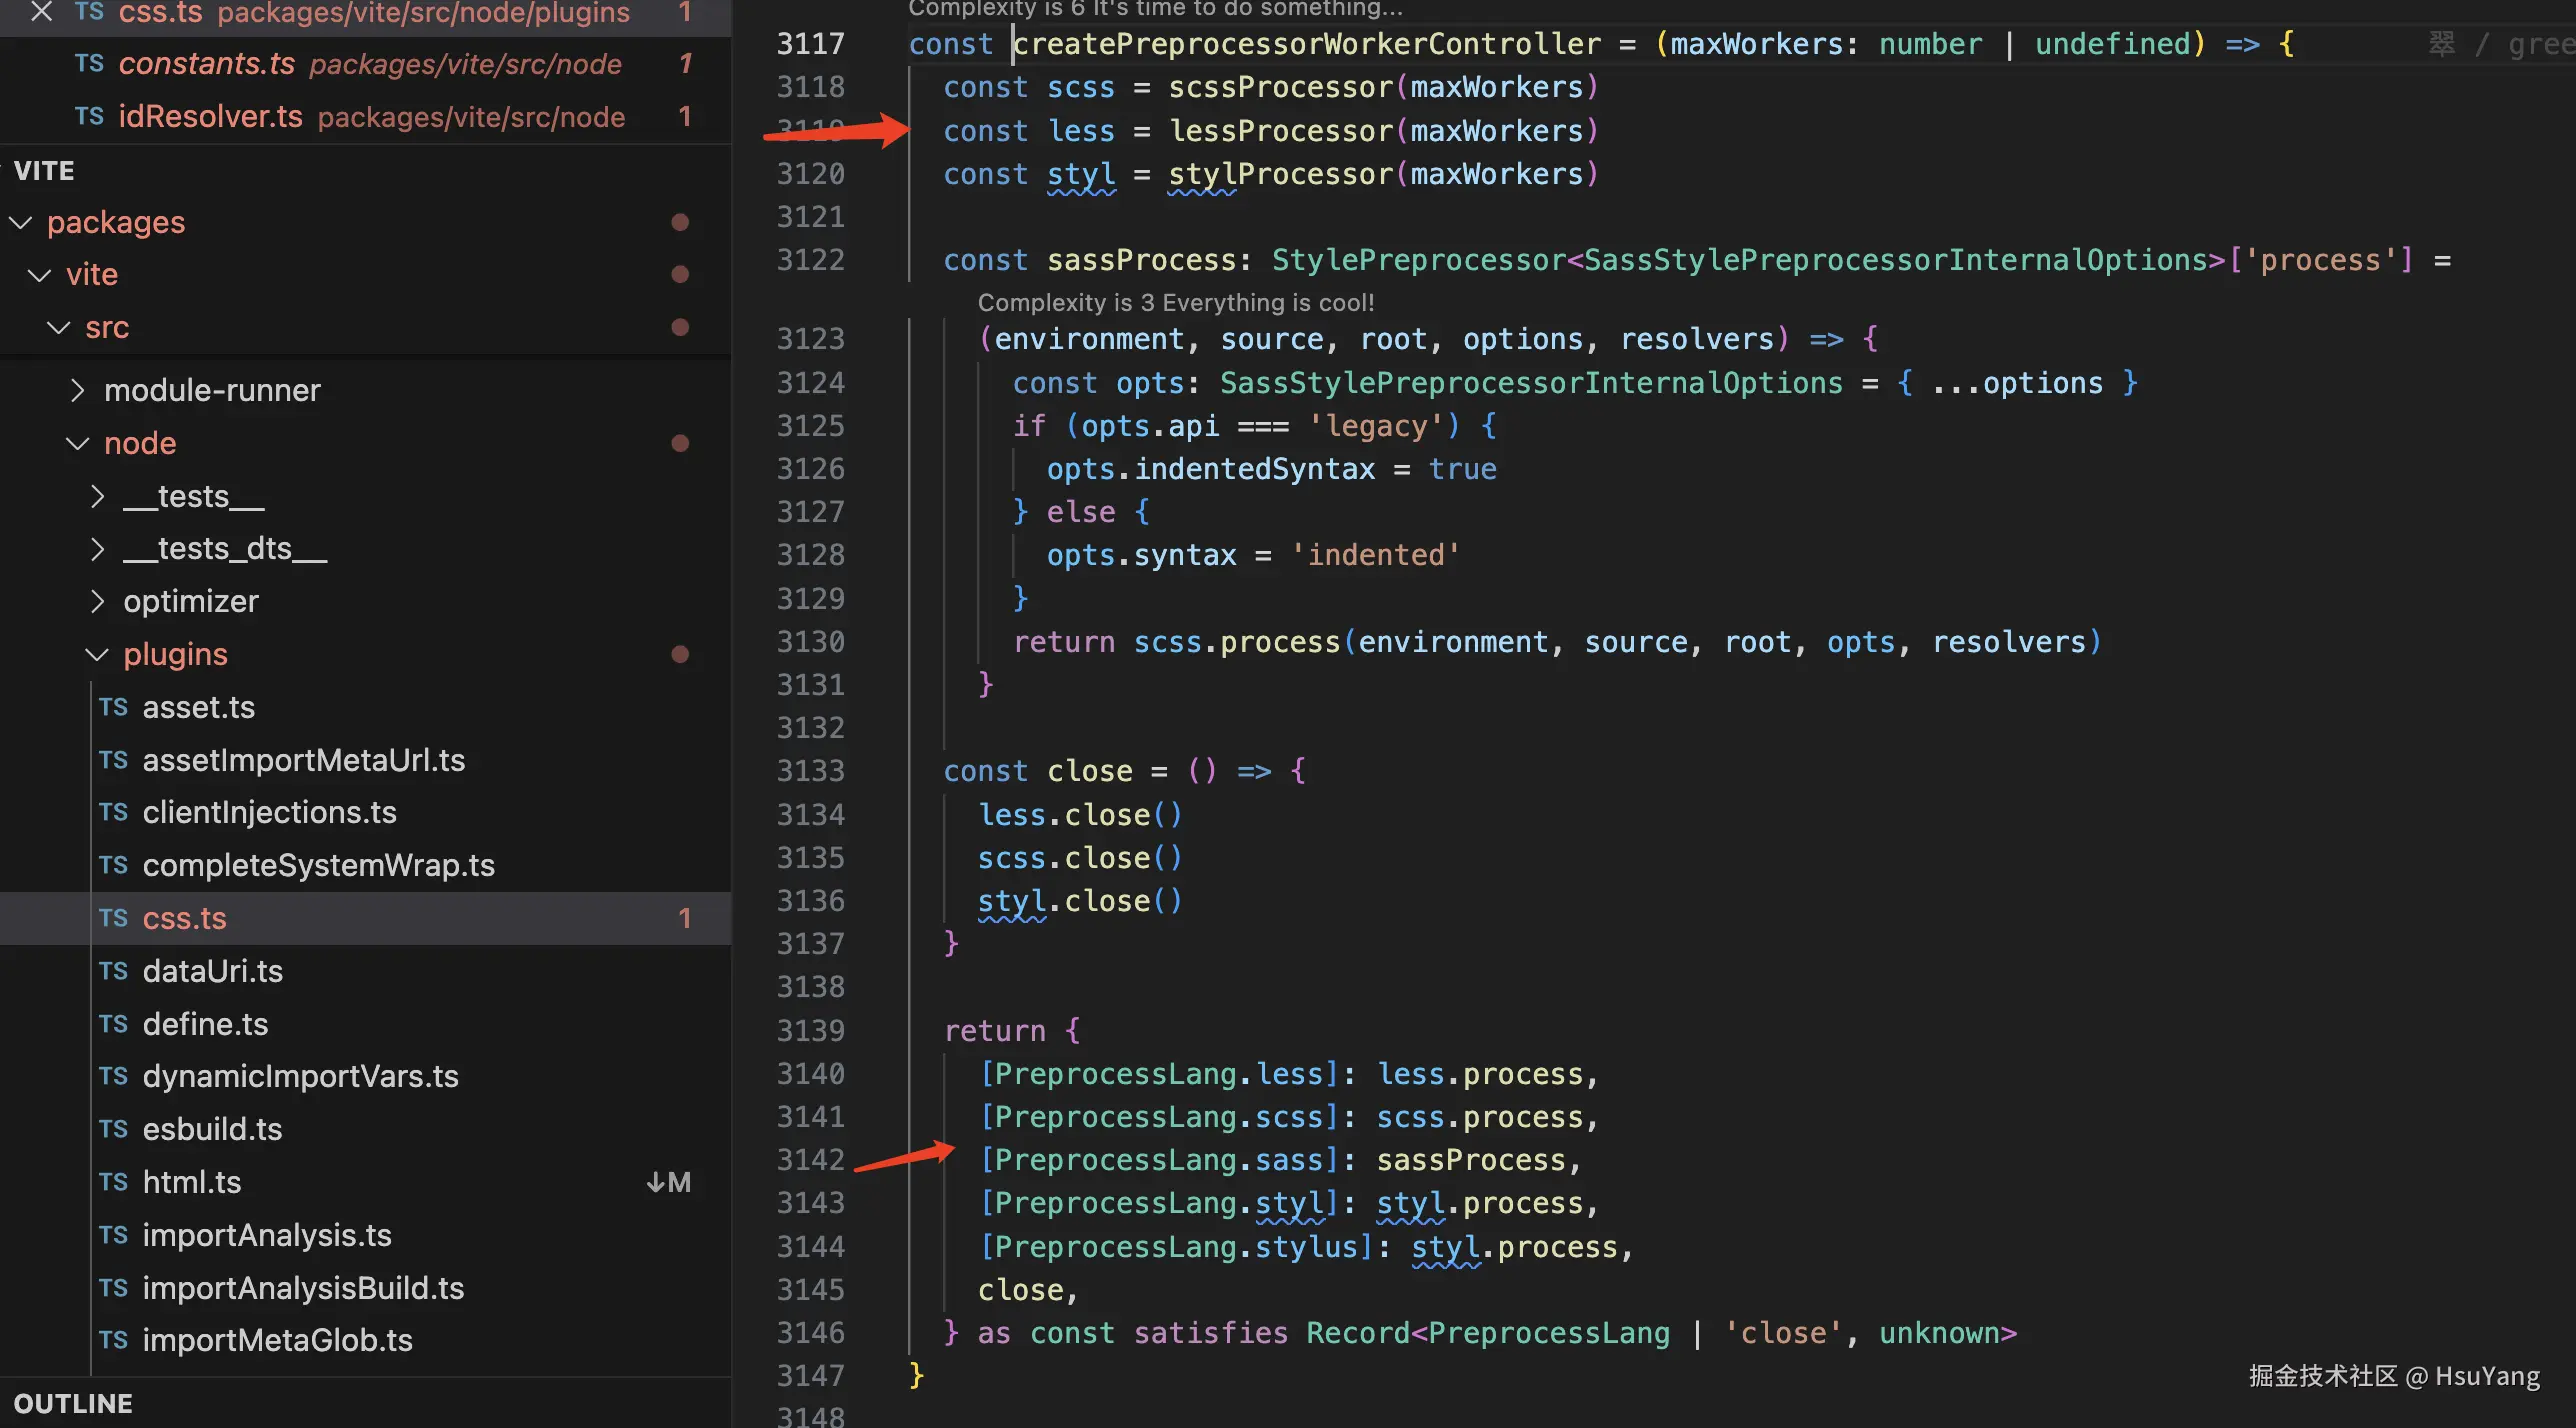Image resolution: width=2576 pixels, height=1428 pixels.
Task: Open idResolver.ts from open editors
Action: click(210, 117)
